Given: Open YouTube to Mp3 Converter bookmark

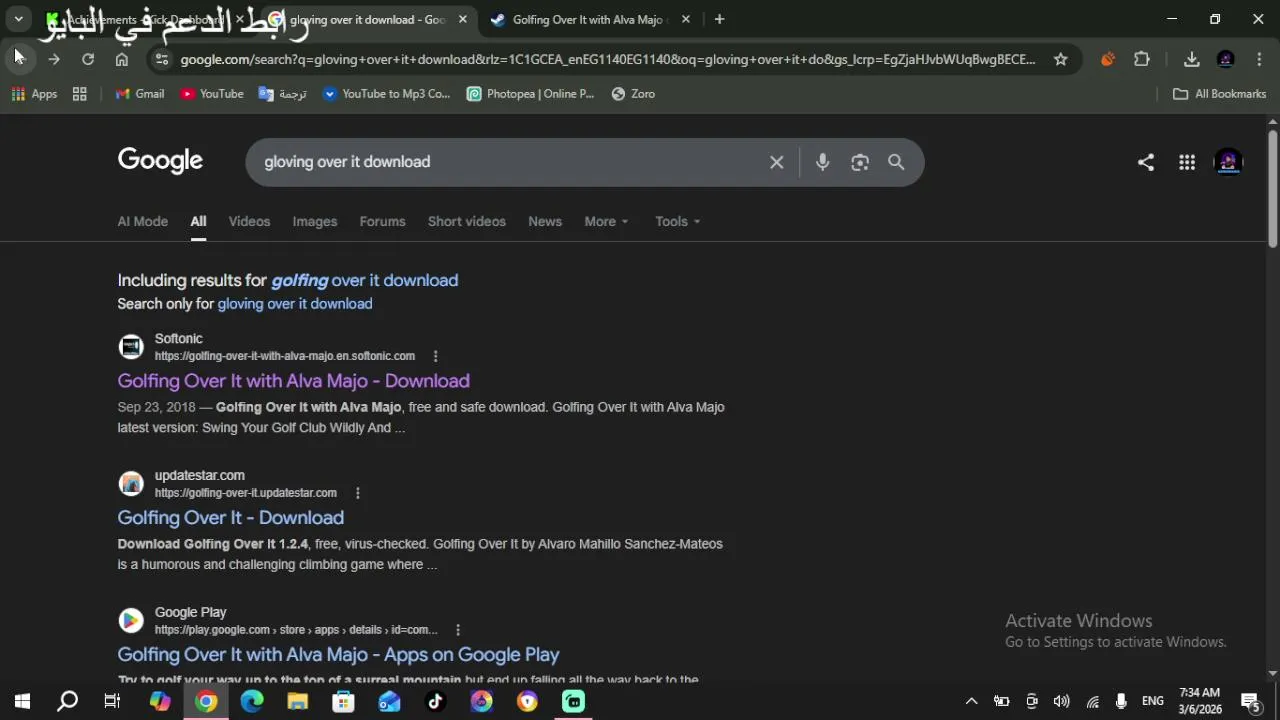Looking at the screenshot, I should pyautogui.click(x=386, y=94).
